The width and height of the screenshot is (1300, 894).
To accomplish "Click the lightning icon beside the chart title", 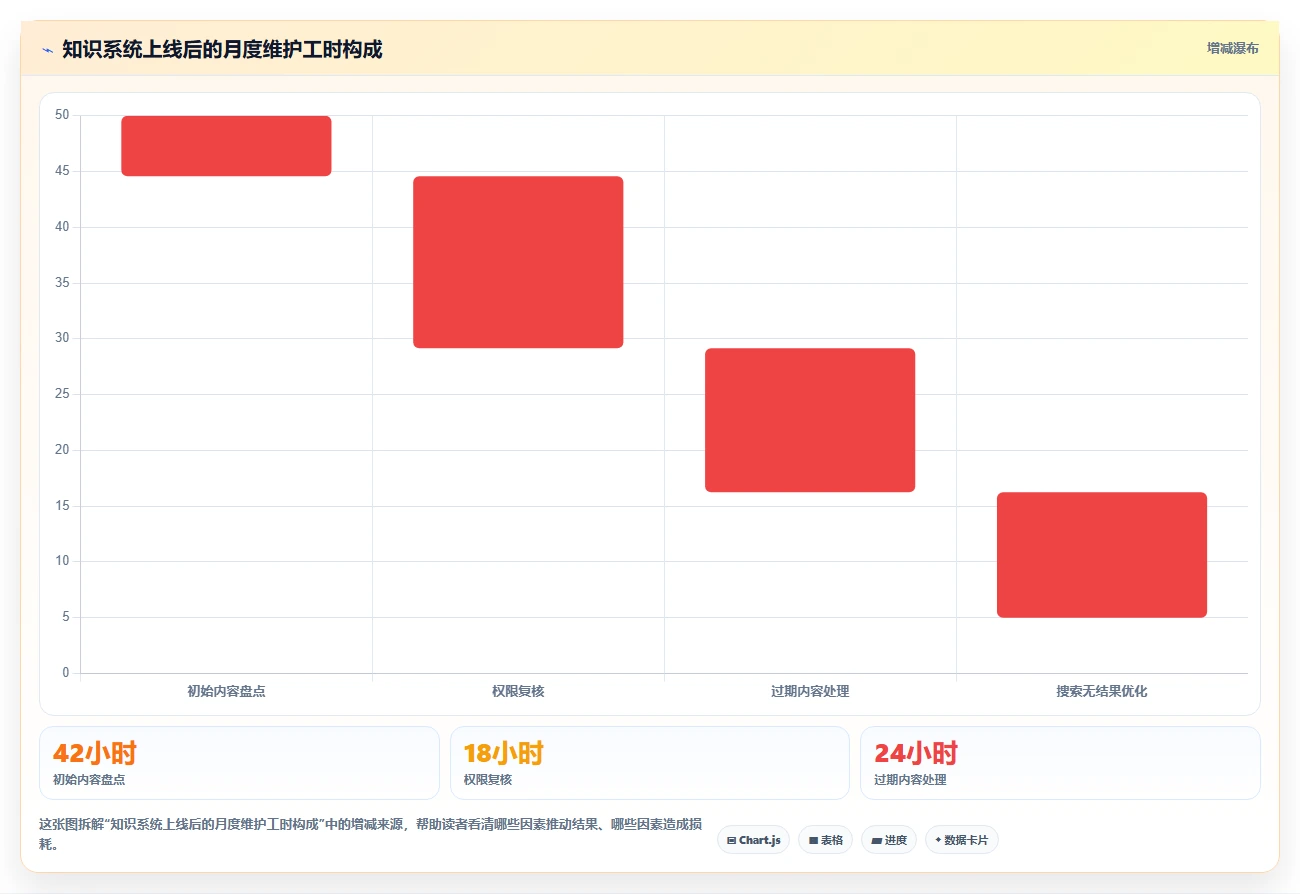I will (x=47, y=49).
